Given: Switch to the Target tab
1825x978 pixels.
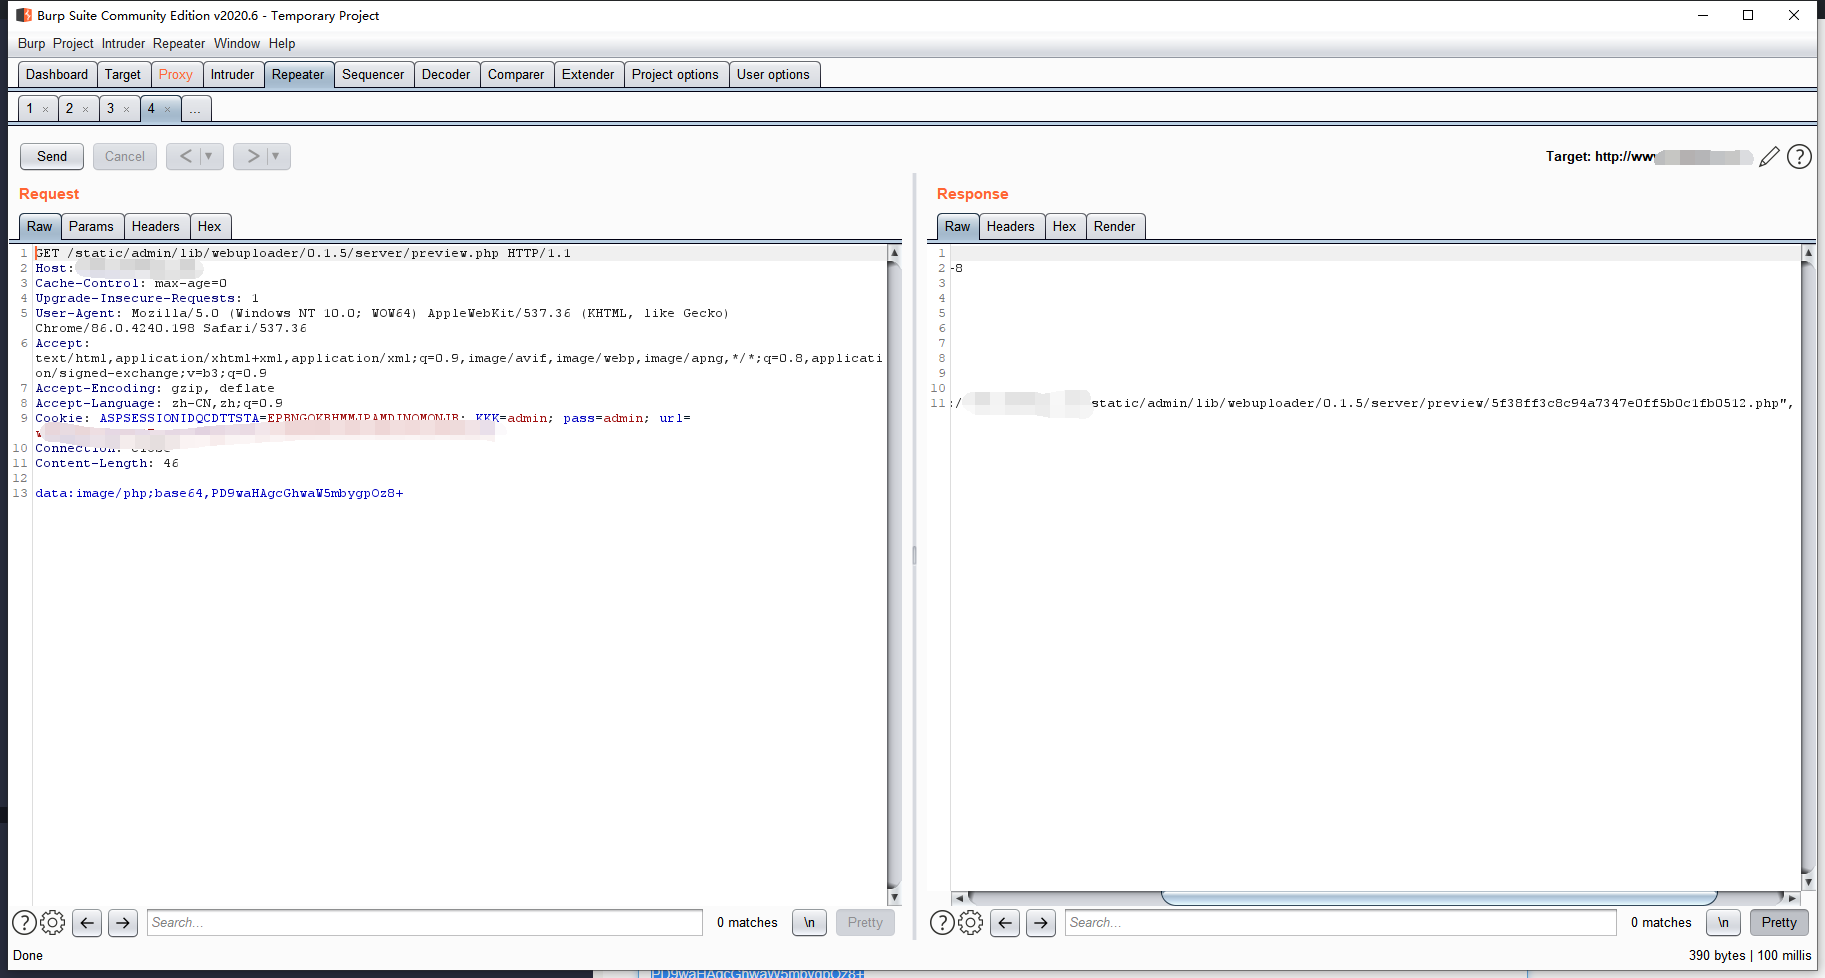Looking at the screenshot, I should point(123,75).
